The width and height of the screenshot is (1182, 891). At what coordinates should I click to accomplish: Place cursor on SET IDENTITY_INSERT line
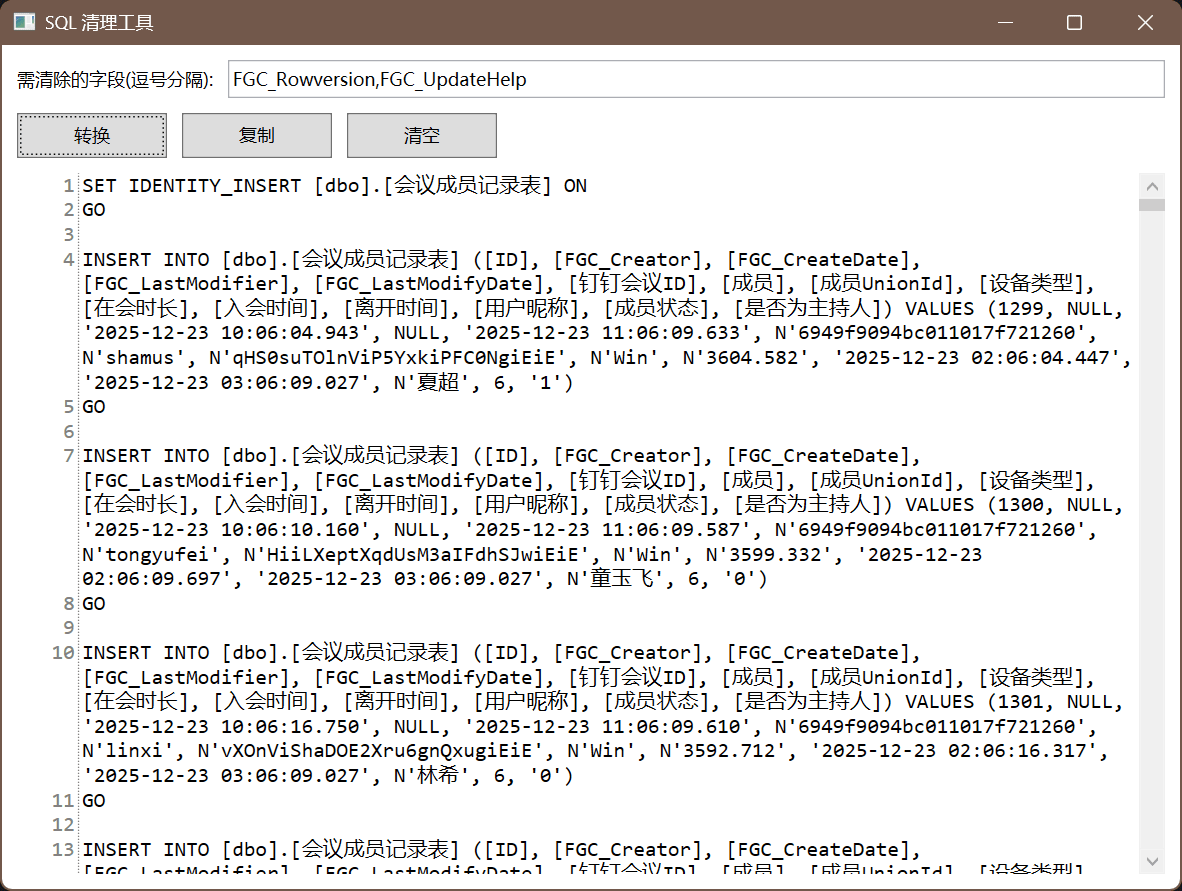[x=334, y=186]
